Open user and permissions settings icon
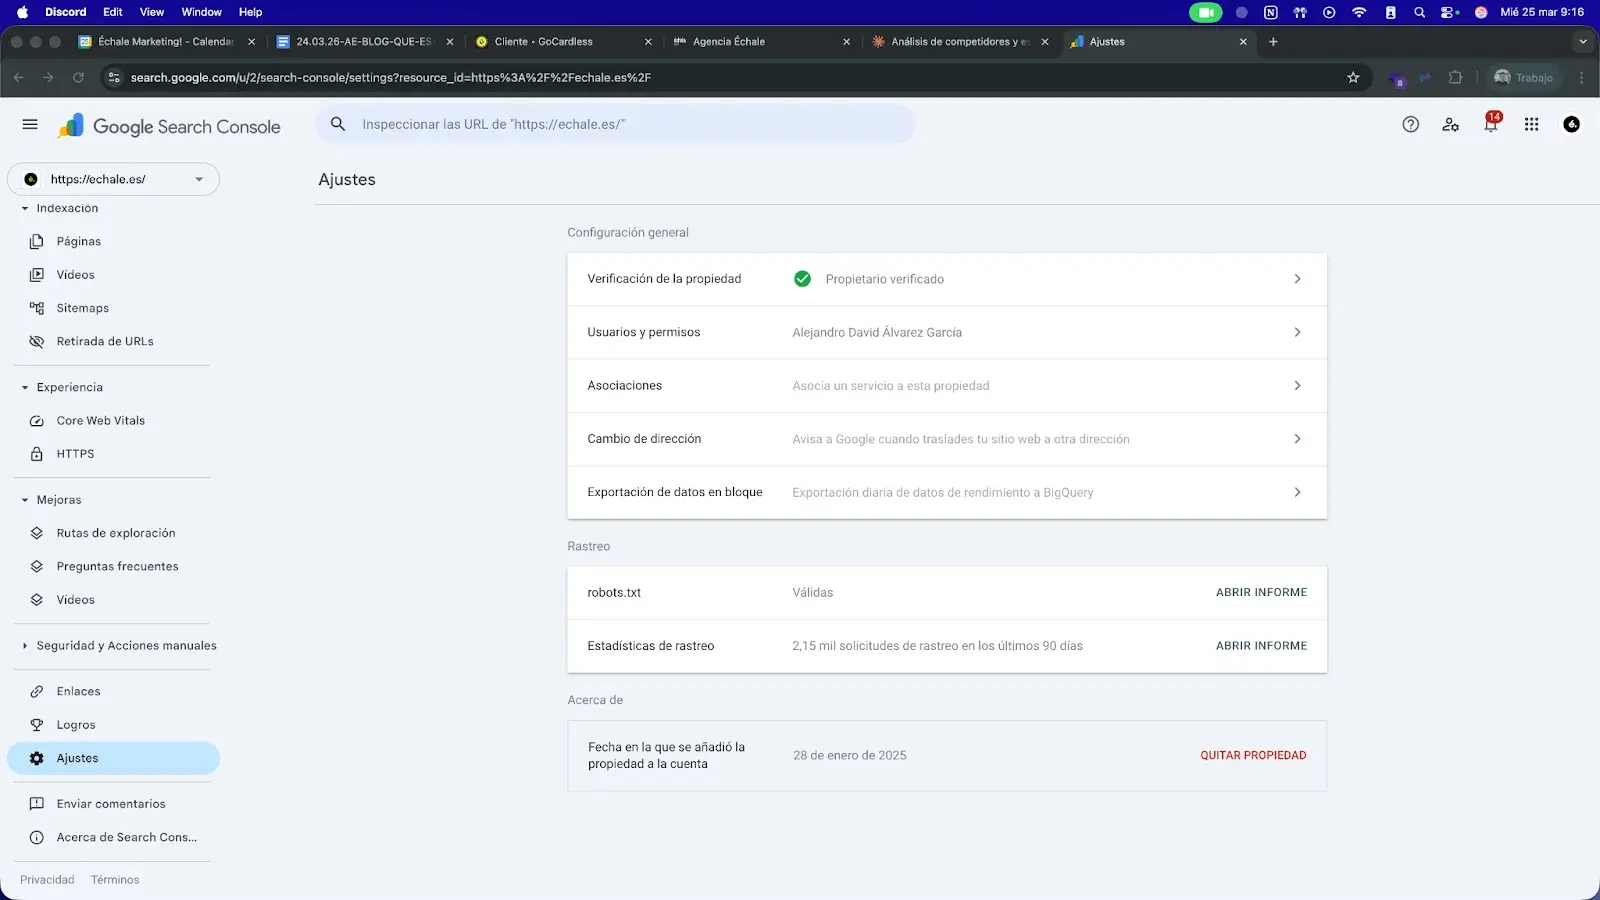The image size is (1600, 900). tap(1450, 124)
